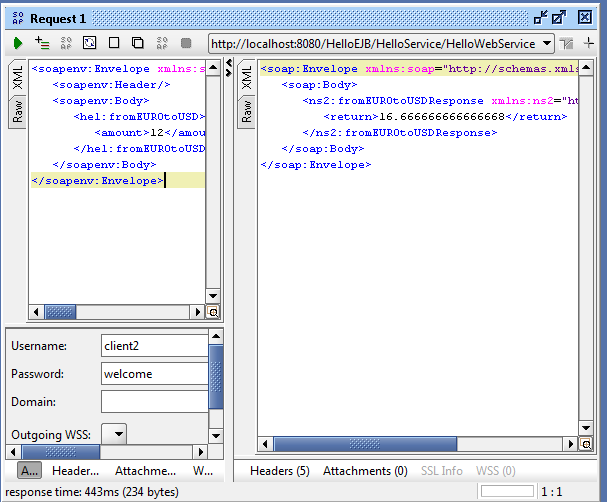Click the Password field containing welcome
607x502 pixels.
pyautogui.click(x=153, y=374)
